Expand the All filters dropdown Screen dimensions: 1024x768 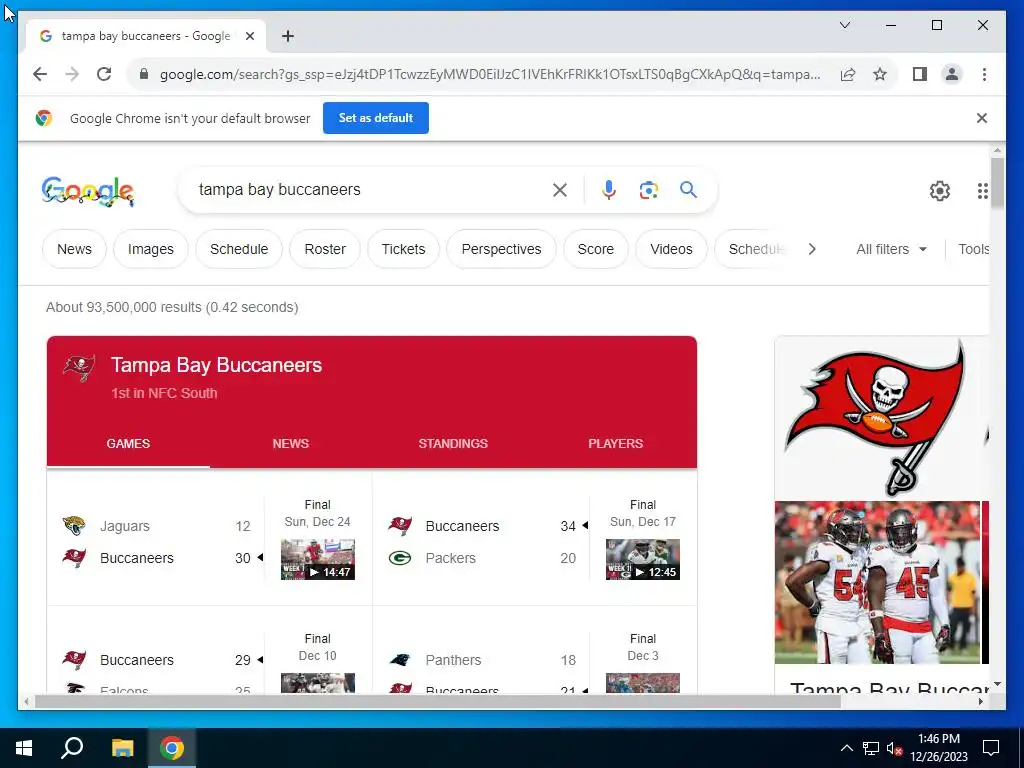(891, 249)
